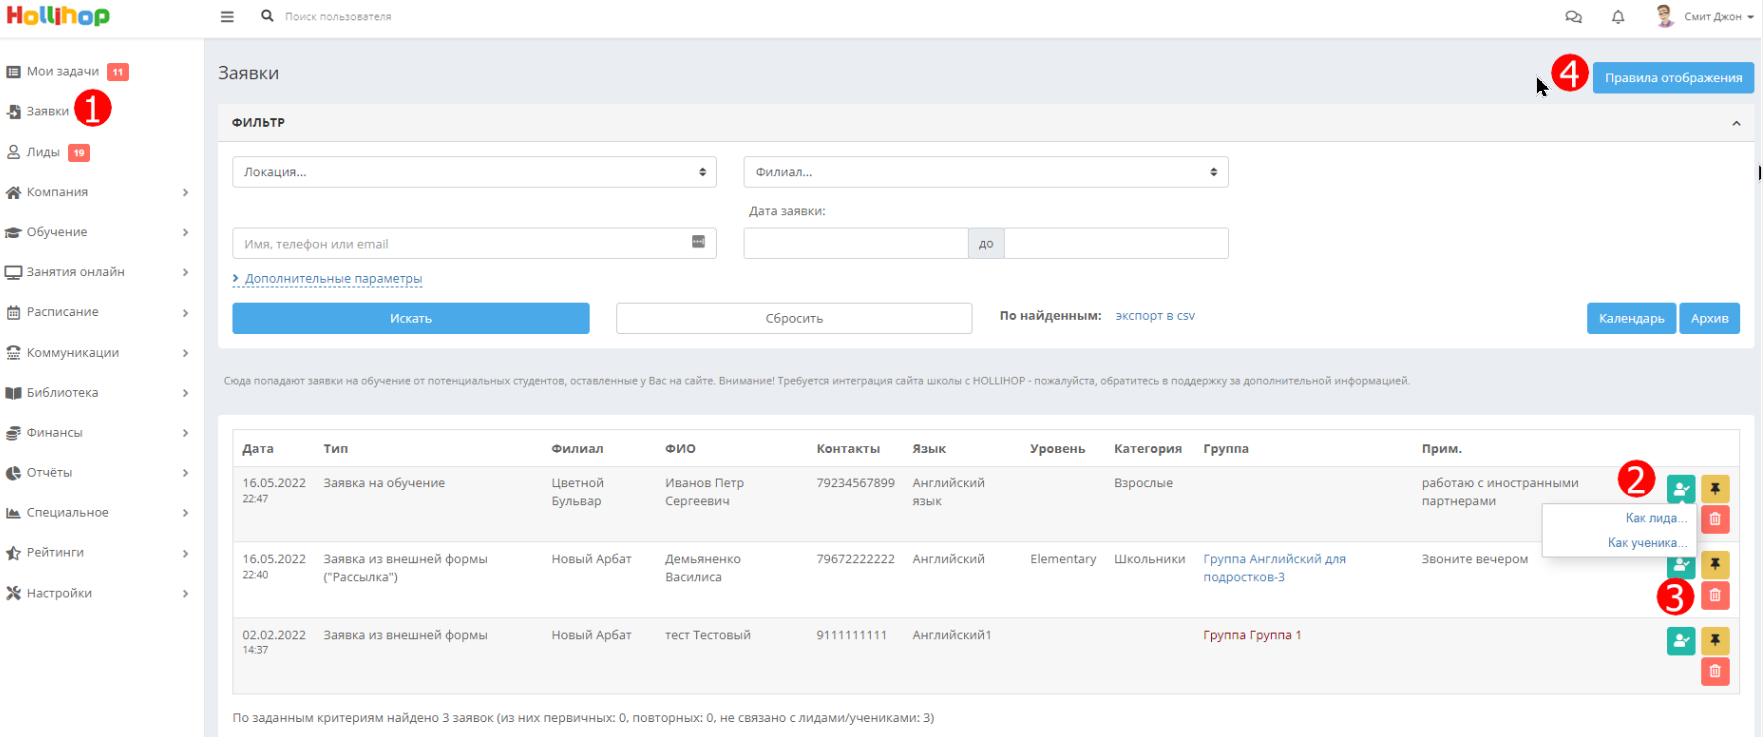Viewport: 1763px width, 737px height.
Task: Choose Как лида from popup menu
Action: pyautogui.click(x=1655, y=518)
